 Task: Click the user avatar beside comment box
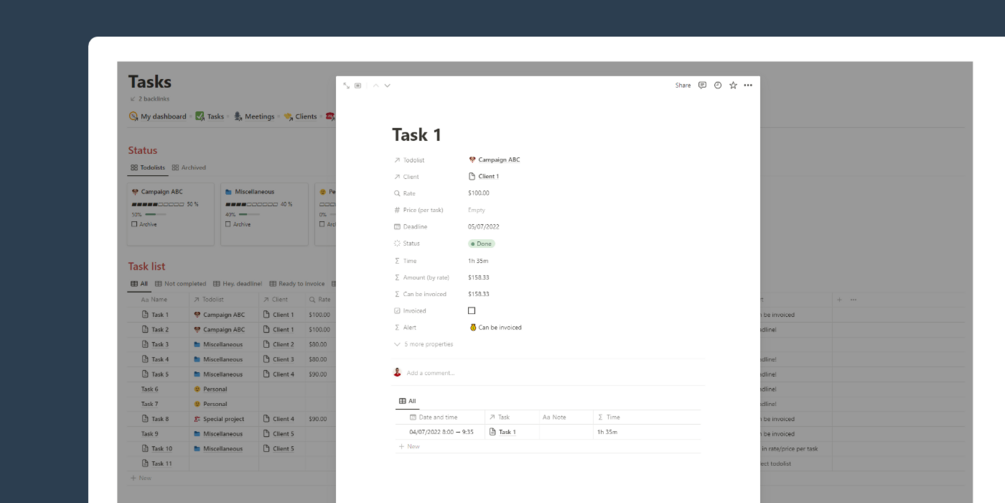point(397,372)
